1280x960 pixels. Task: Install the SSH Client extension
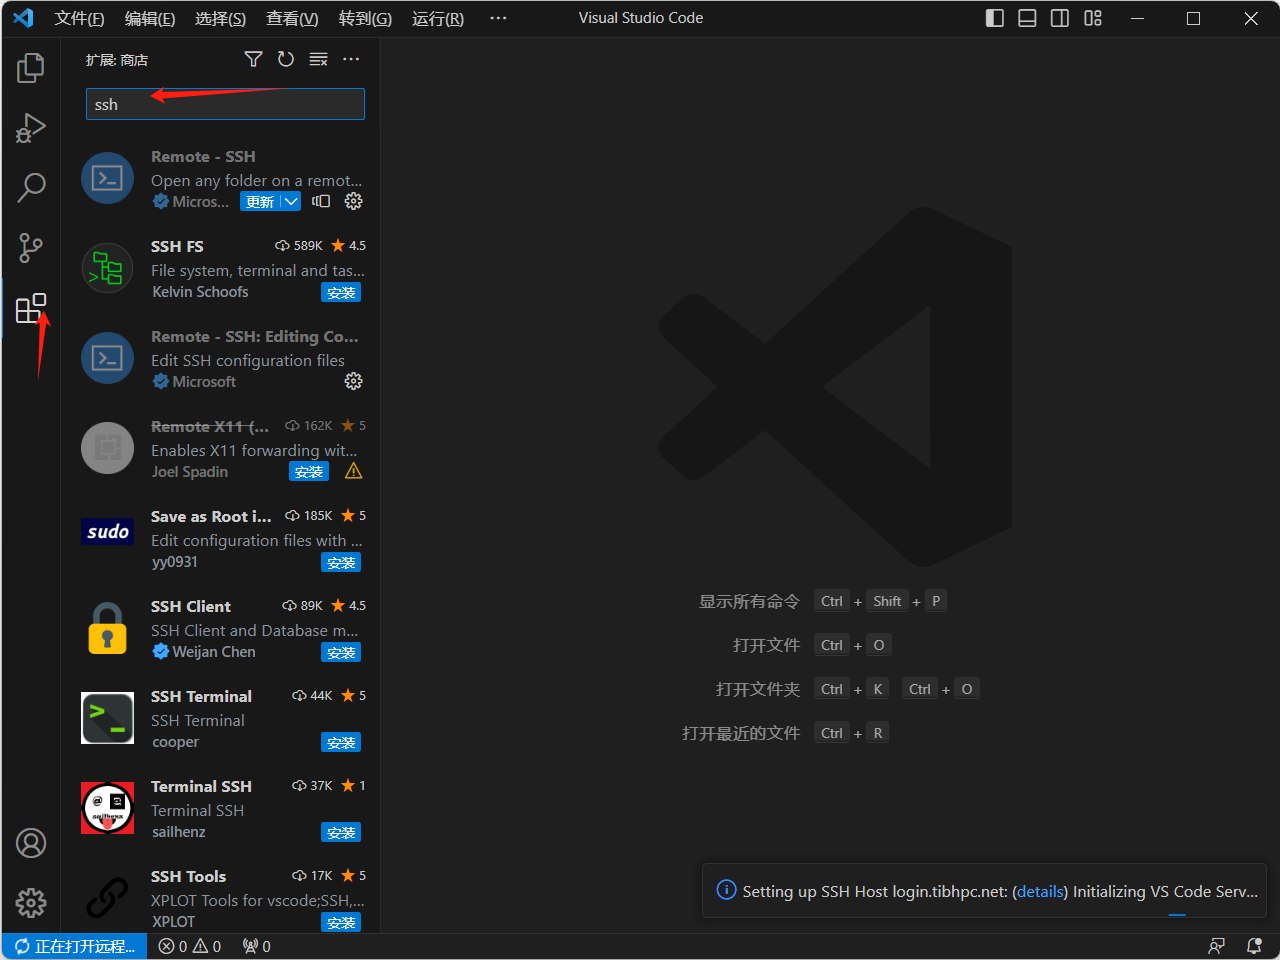coord(341,652)
